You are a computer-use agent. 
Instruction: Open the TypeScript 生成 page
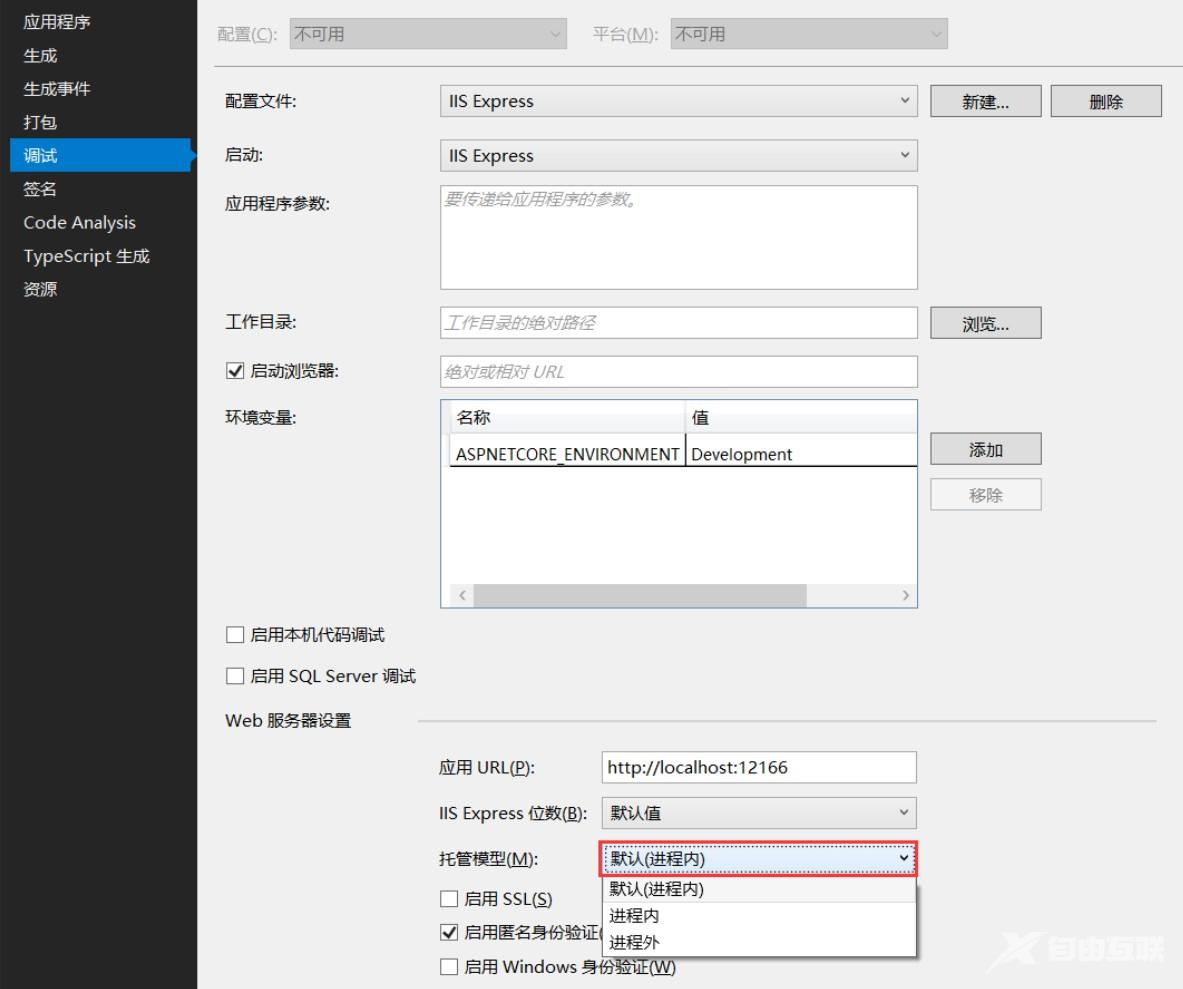[86, 256]
